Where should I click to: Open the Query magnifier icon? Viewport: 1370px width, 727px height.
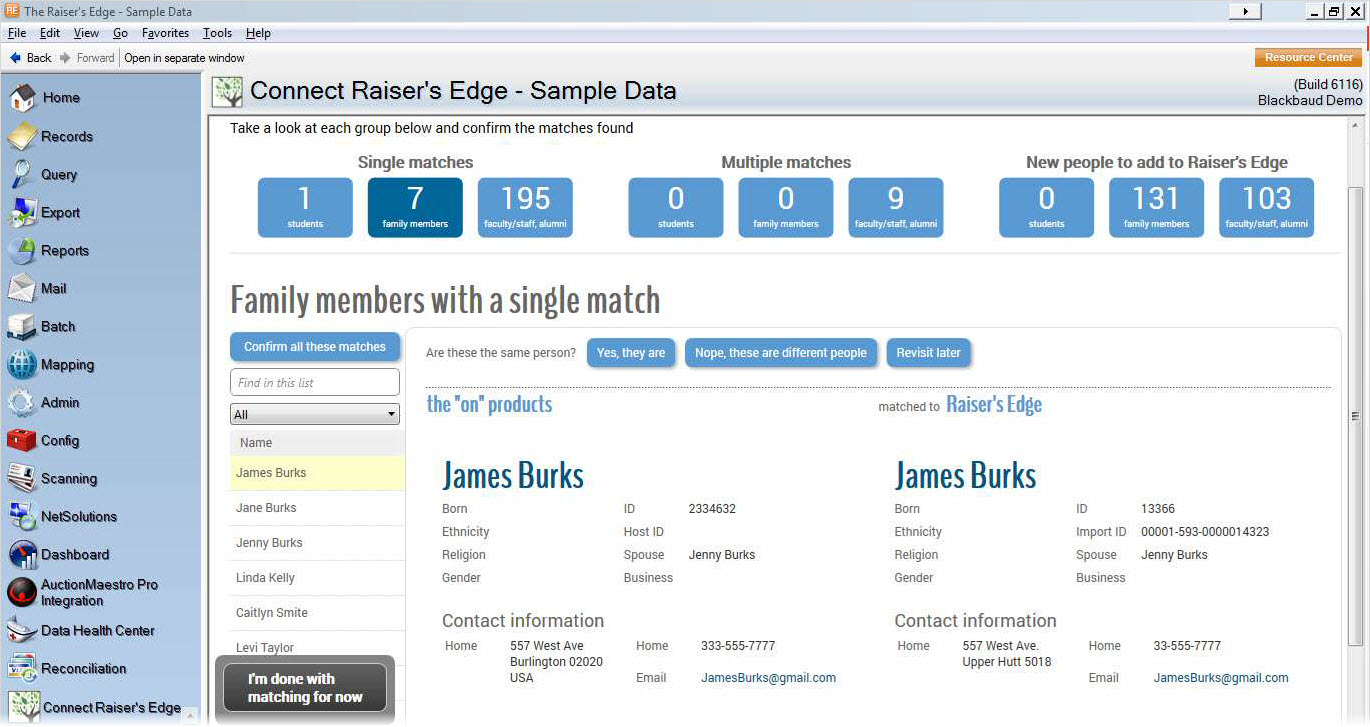point(22,174)
